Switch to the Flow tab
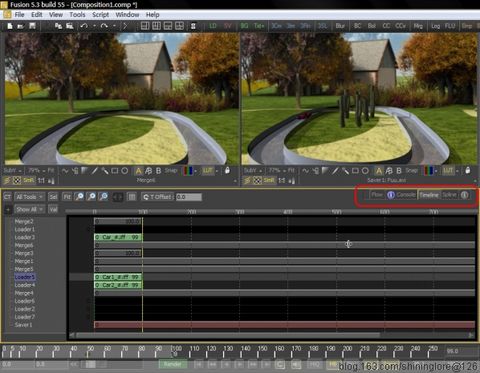The width and height of the screenshot is (480, 373). (377, 195)
